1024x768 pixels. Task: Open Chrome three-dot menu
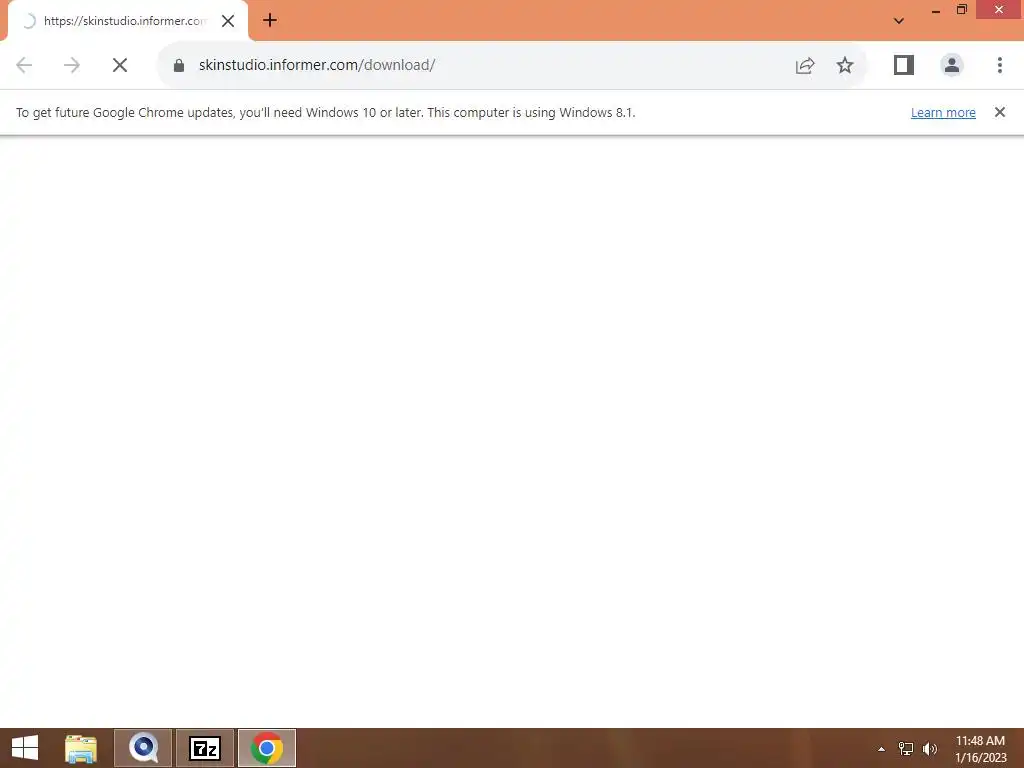point(1000,65)
